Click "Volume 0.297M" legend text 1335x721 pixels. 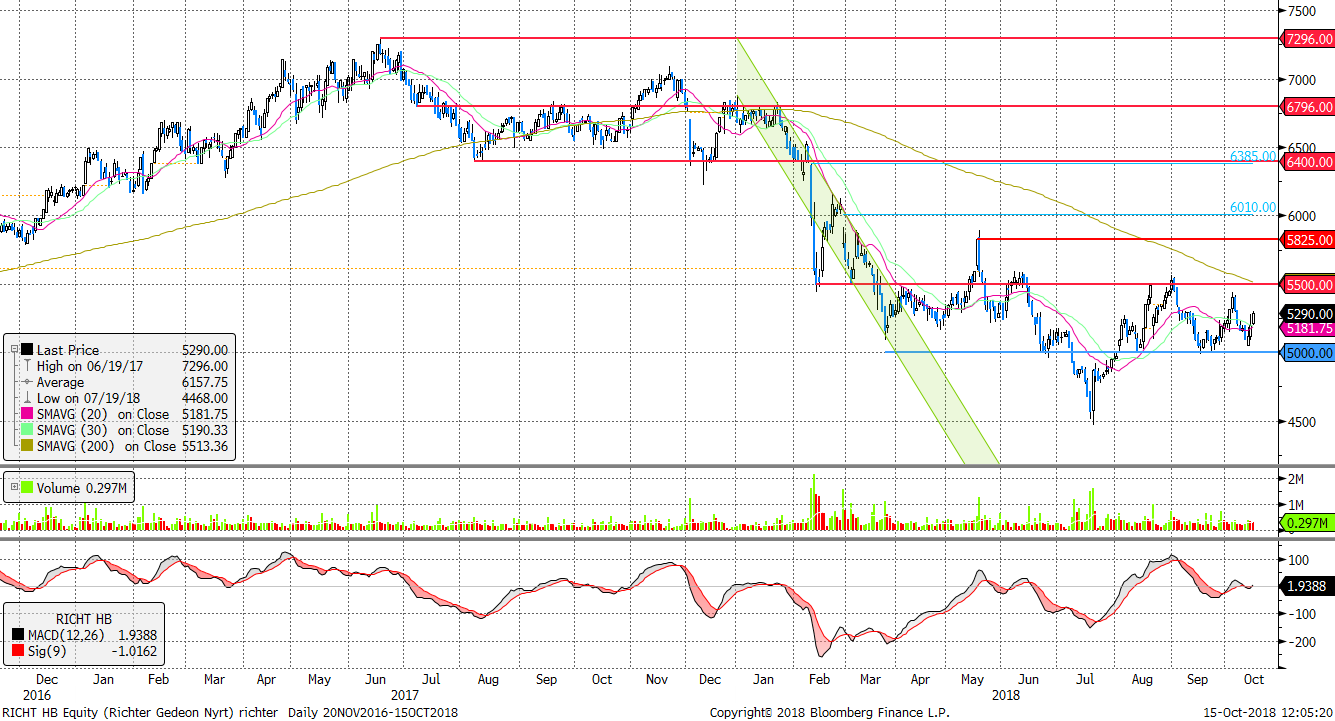coord(82,488)
